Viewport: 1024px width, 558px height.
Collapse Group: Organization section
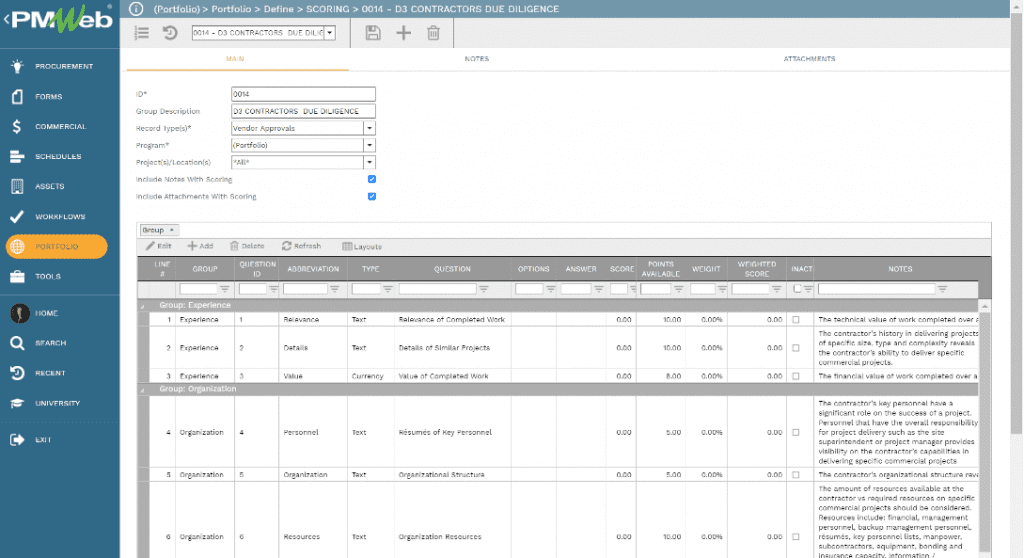(x=142, y=389)
